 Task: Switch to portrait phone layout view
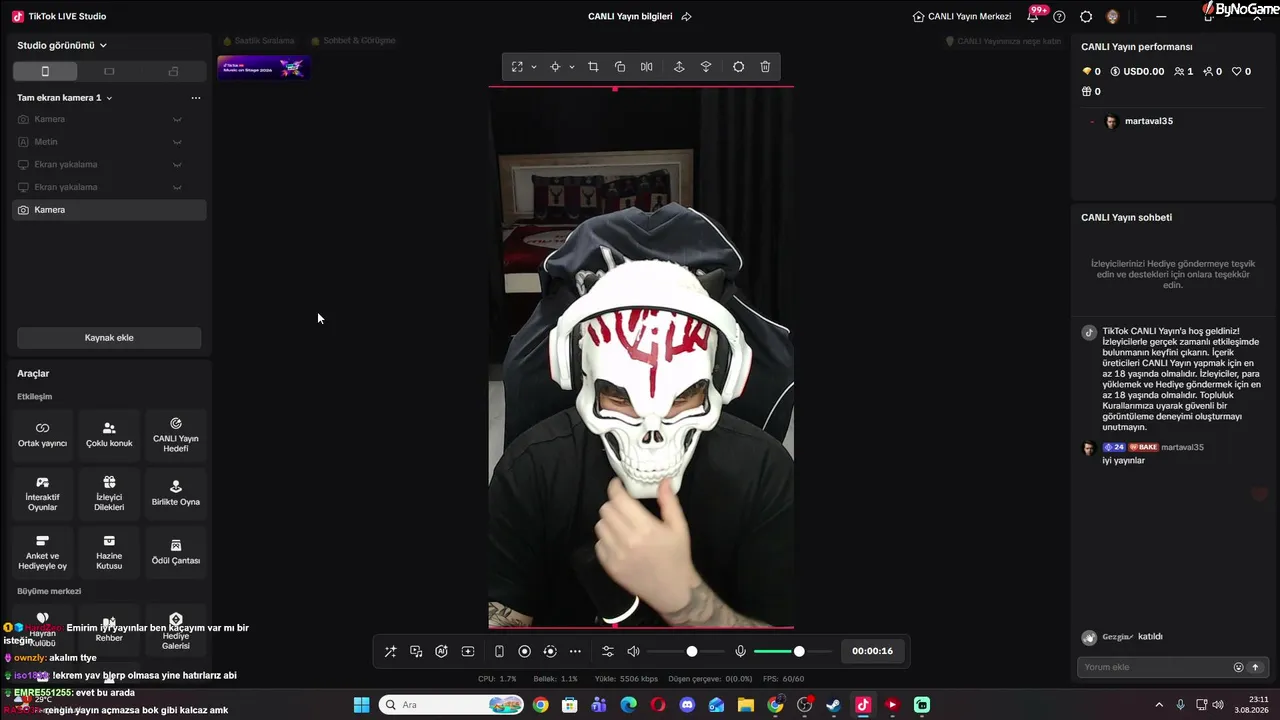coord(45,71)
